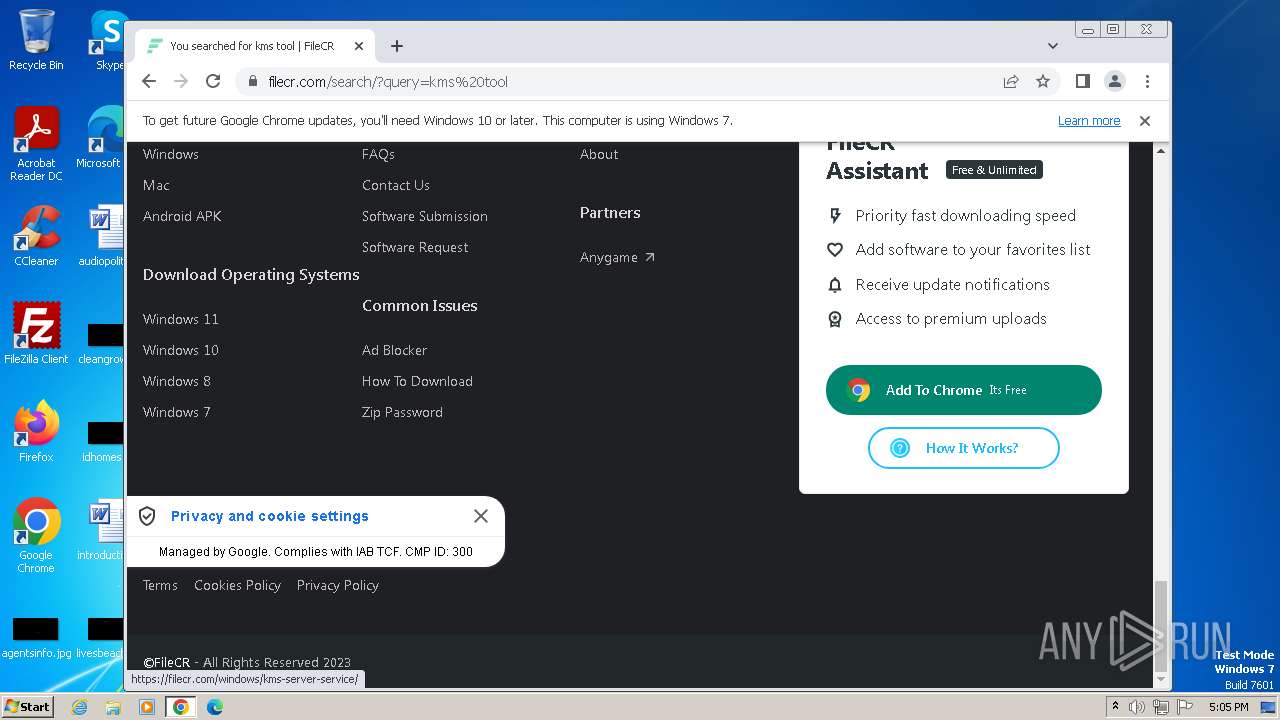This screenshot has height=720, width=1280.
Task: Open the Terms link
Action: click(160, 585)
